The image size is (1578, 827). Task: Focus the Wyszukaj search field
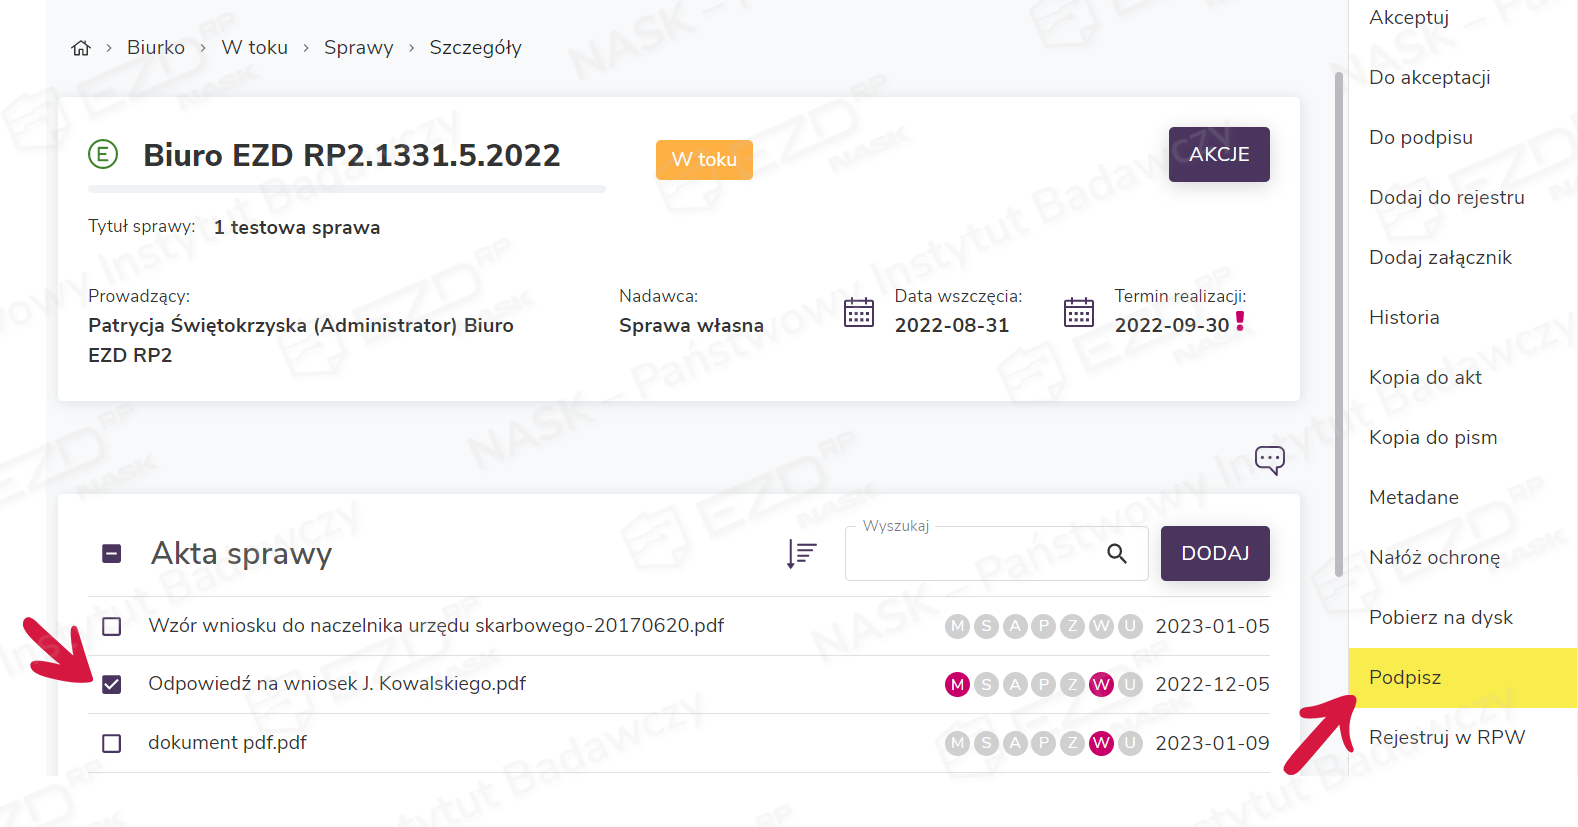(x=970, y=554)
